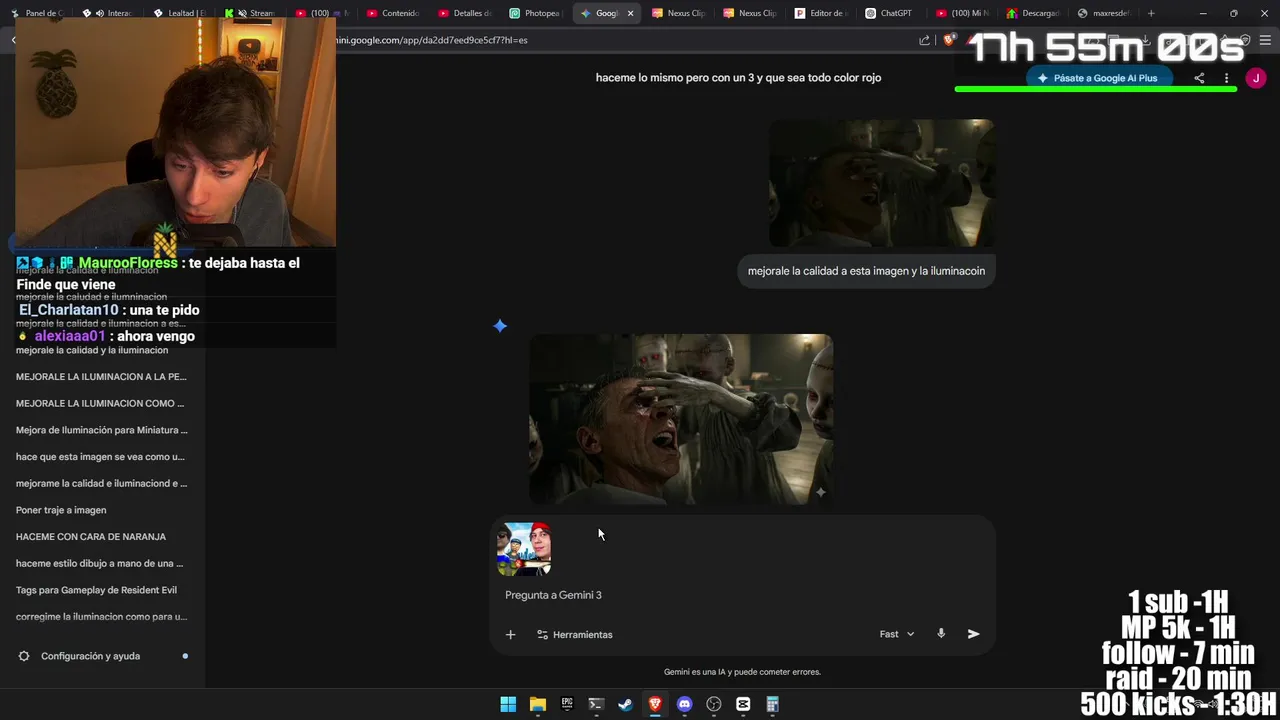Open CapCut from taskbar
The image size is (1280, 720).
[743, 704]
